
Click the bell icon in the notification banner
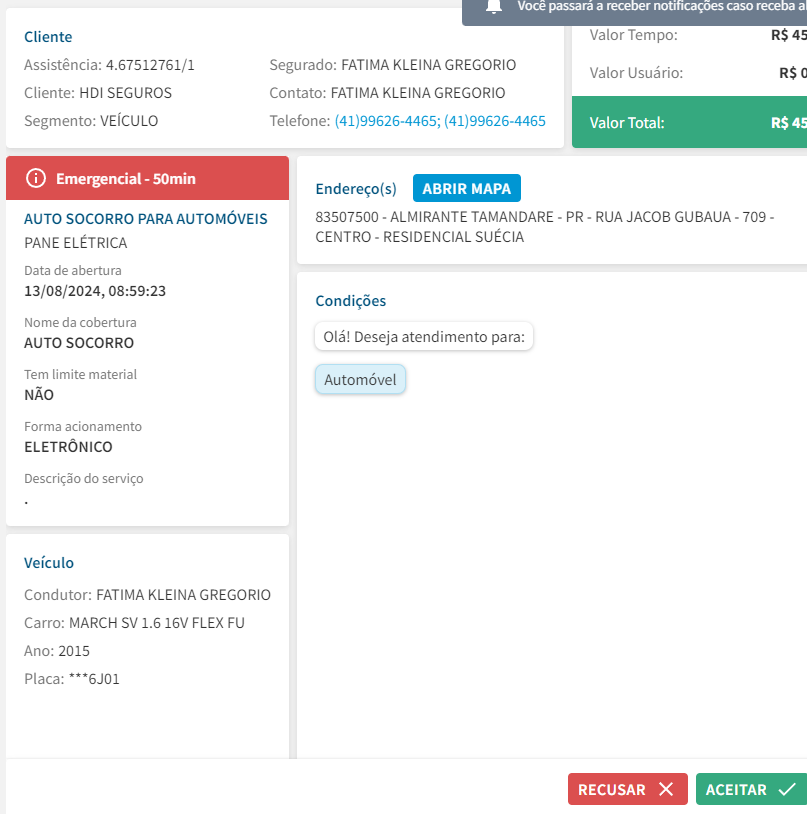click(x=493, y=7)
